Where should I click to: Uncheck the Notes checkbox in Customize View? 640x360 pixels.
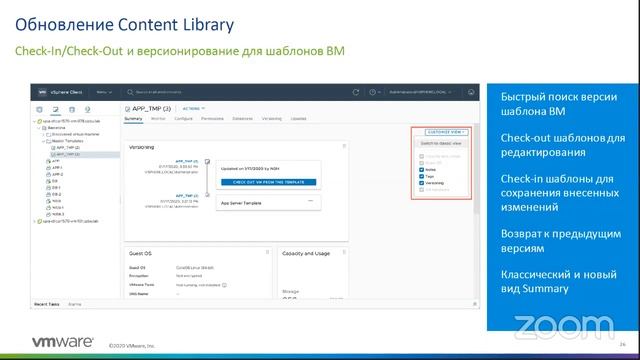[x=422, y=169]
